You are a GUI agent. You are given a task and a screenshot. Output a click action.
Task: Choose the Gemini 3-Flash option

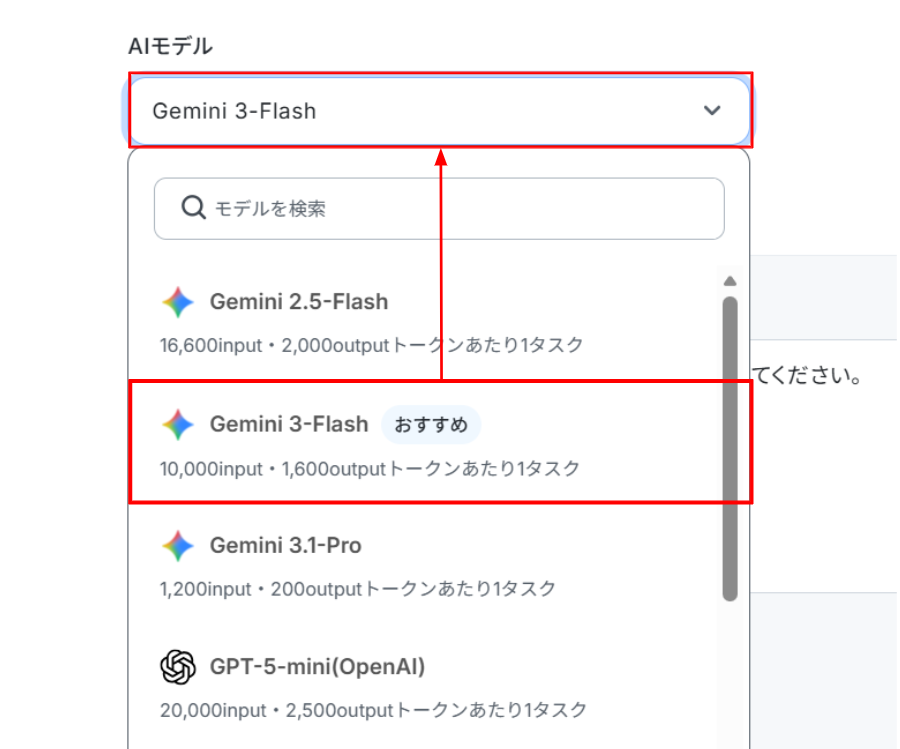(x=424, y=443)
